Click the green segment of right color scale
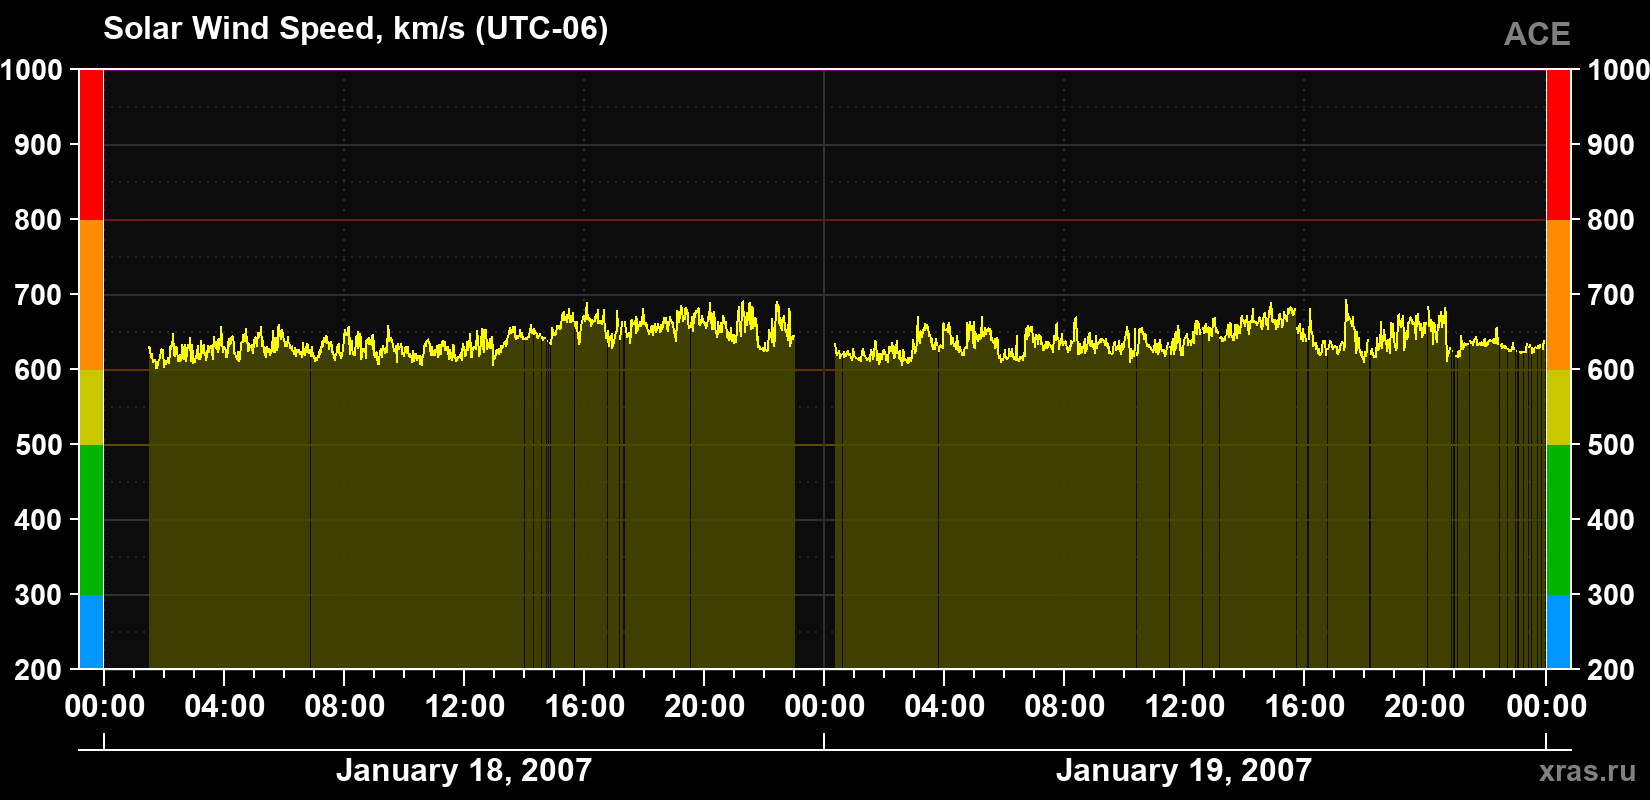 click(1558, 520)
